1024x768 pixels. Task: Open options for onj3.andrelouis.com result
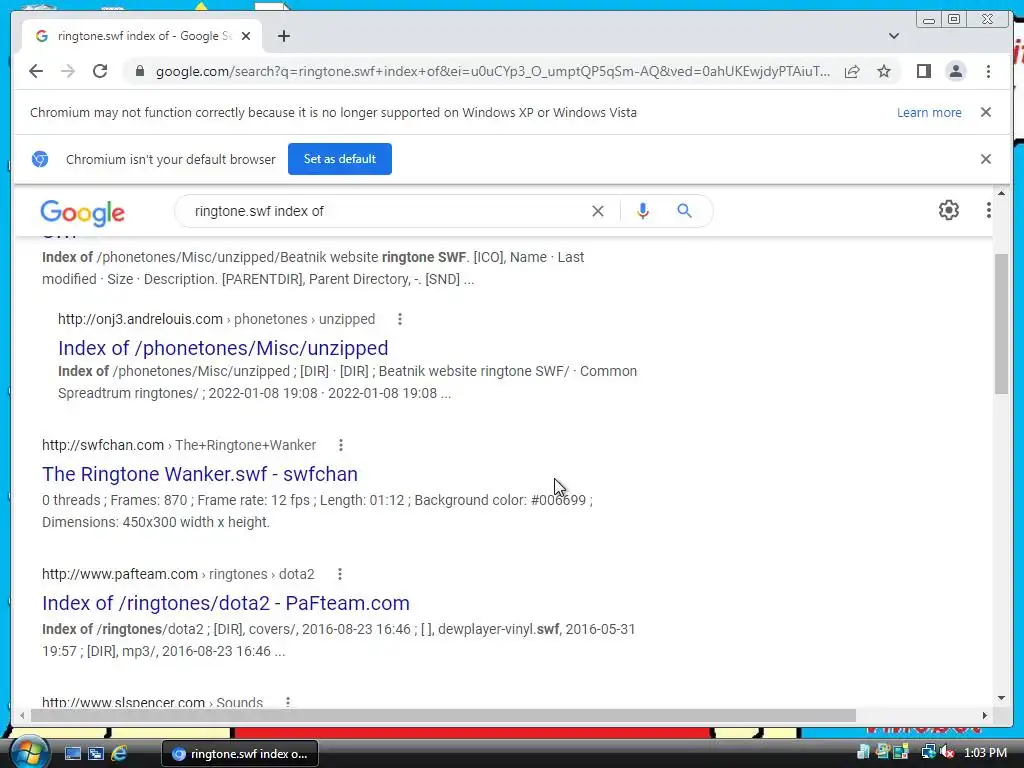click(x=400, y=319)
